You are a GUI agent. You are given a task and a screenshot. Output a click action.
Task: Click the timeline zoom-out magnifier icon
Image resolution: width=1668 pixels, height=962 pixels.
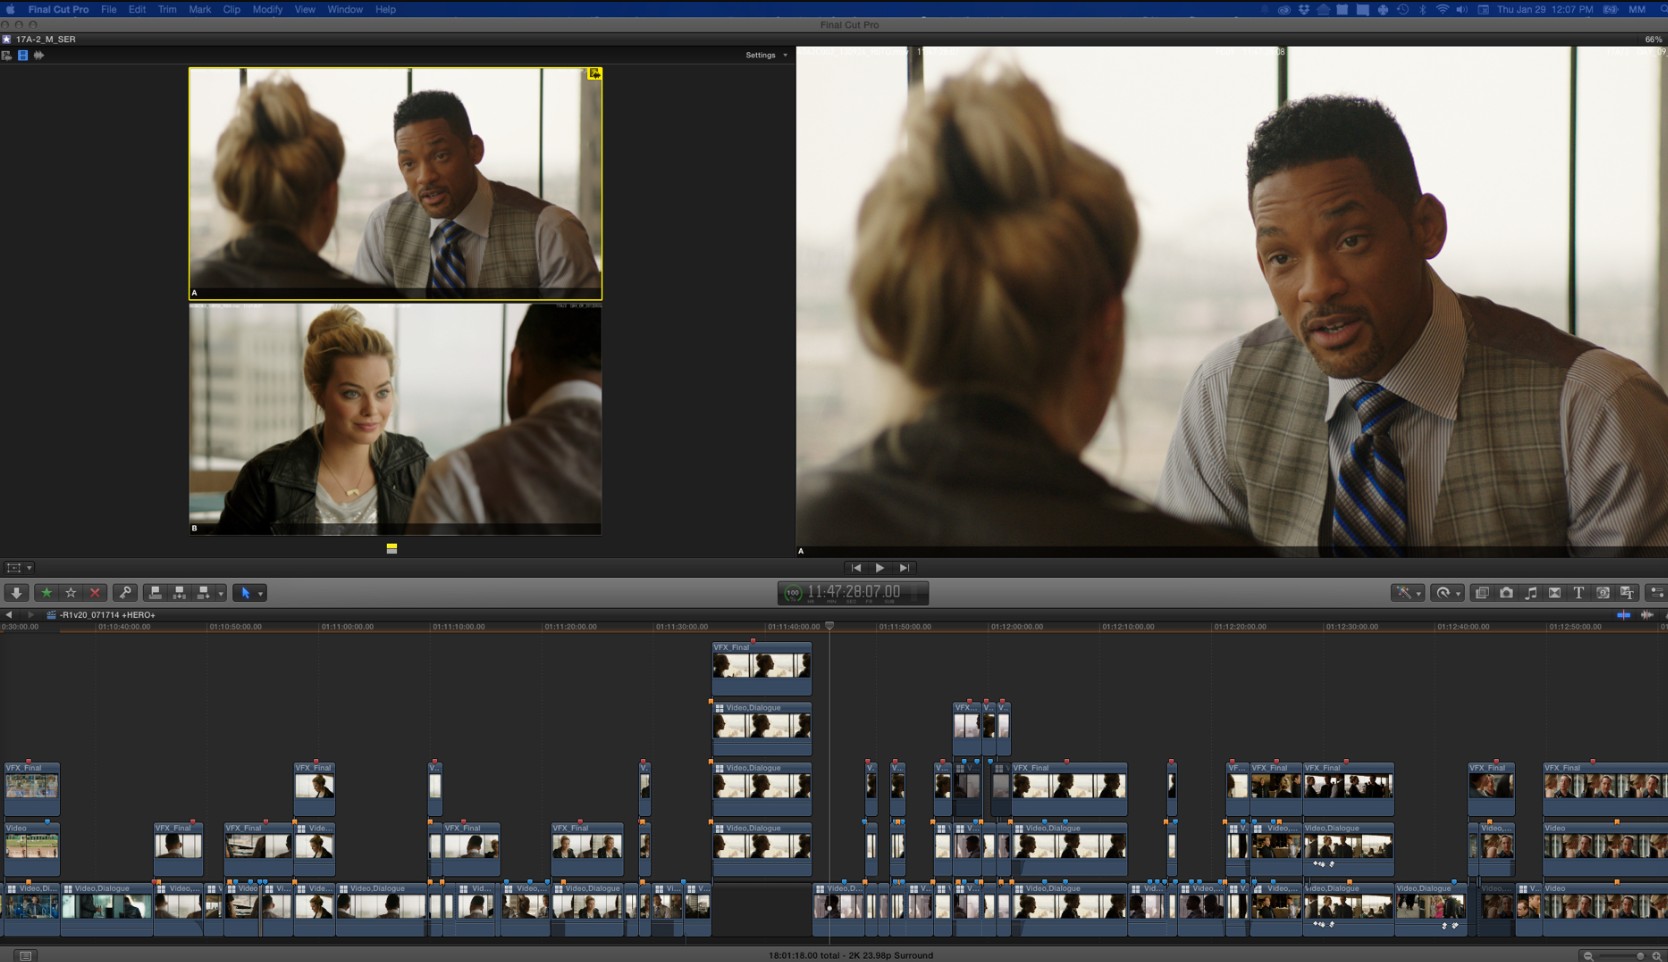[x=1588, y=956]
